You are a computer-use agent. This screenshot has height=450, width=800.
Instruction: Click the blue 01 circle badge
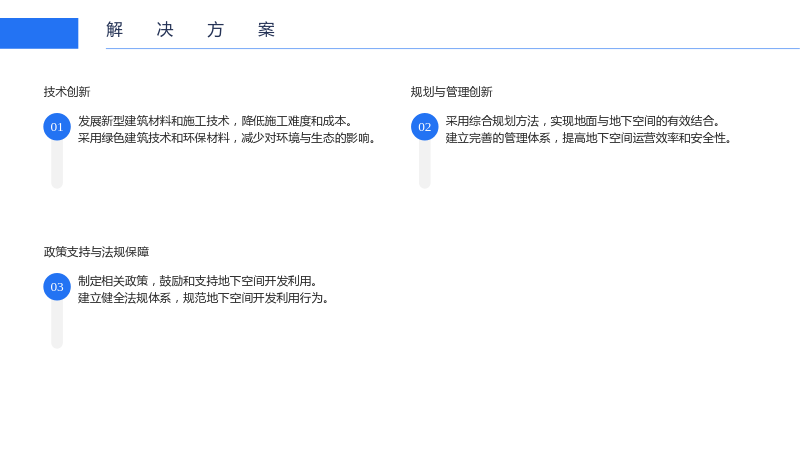coord(57,127)
